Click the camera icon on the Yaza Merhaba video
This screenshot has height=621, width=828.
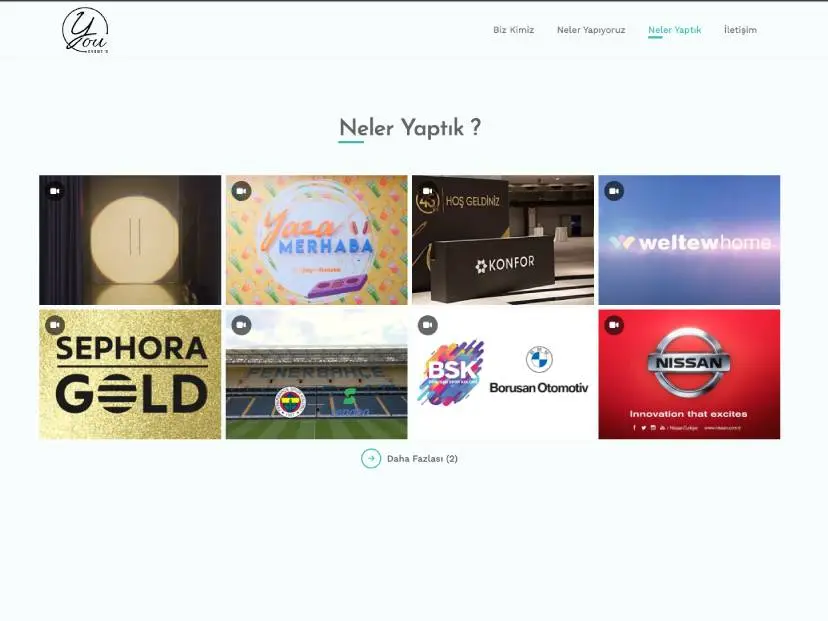tap(240, 190)
